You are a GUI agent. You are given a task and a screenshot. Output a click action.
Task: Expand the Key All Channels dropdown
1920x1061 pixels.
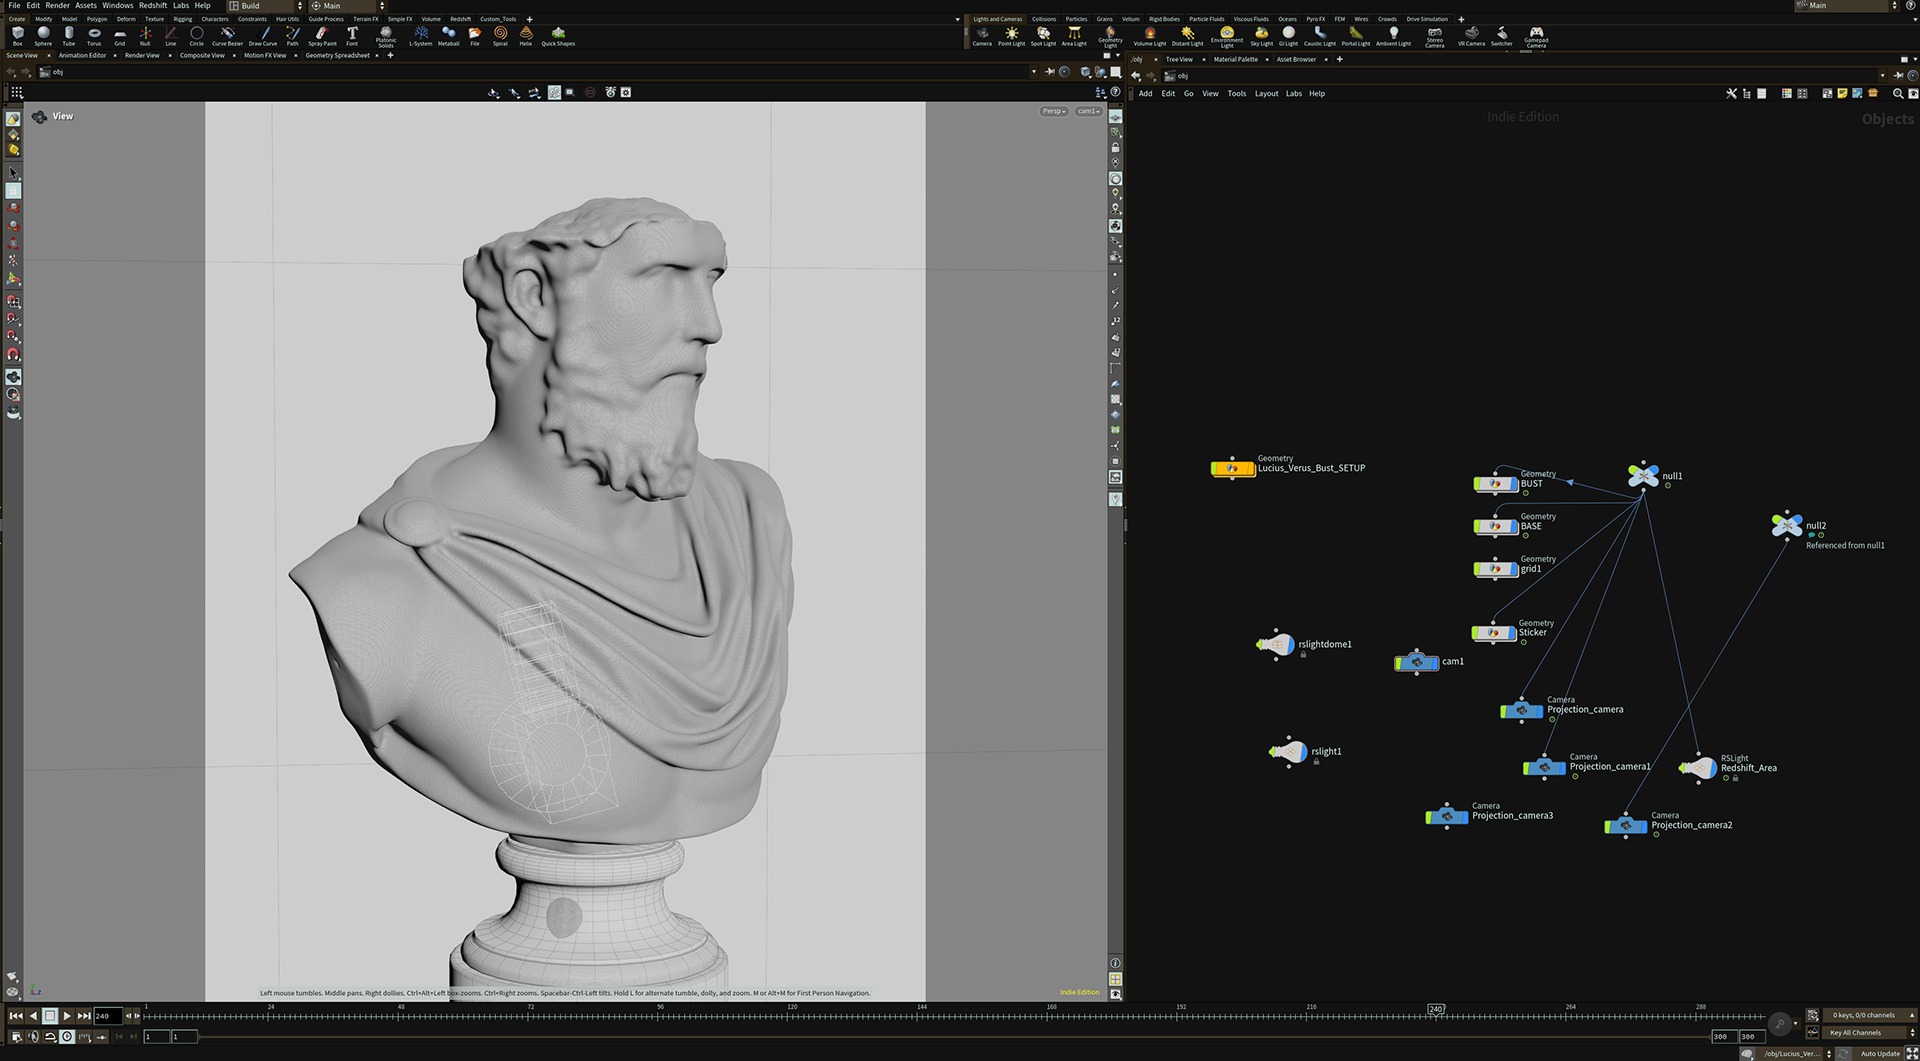coord(1869,1033)
